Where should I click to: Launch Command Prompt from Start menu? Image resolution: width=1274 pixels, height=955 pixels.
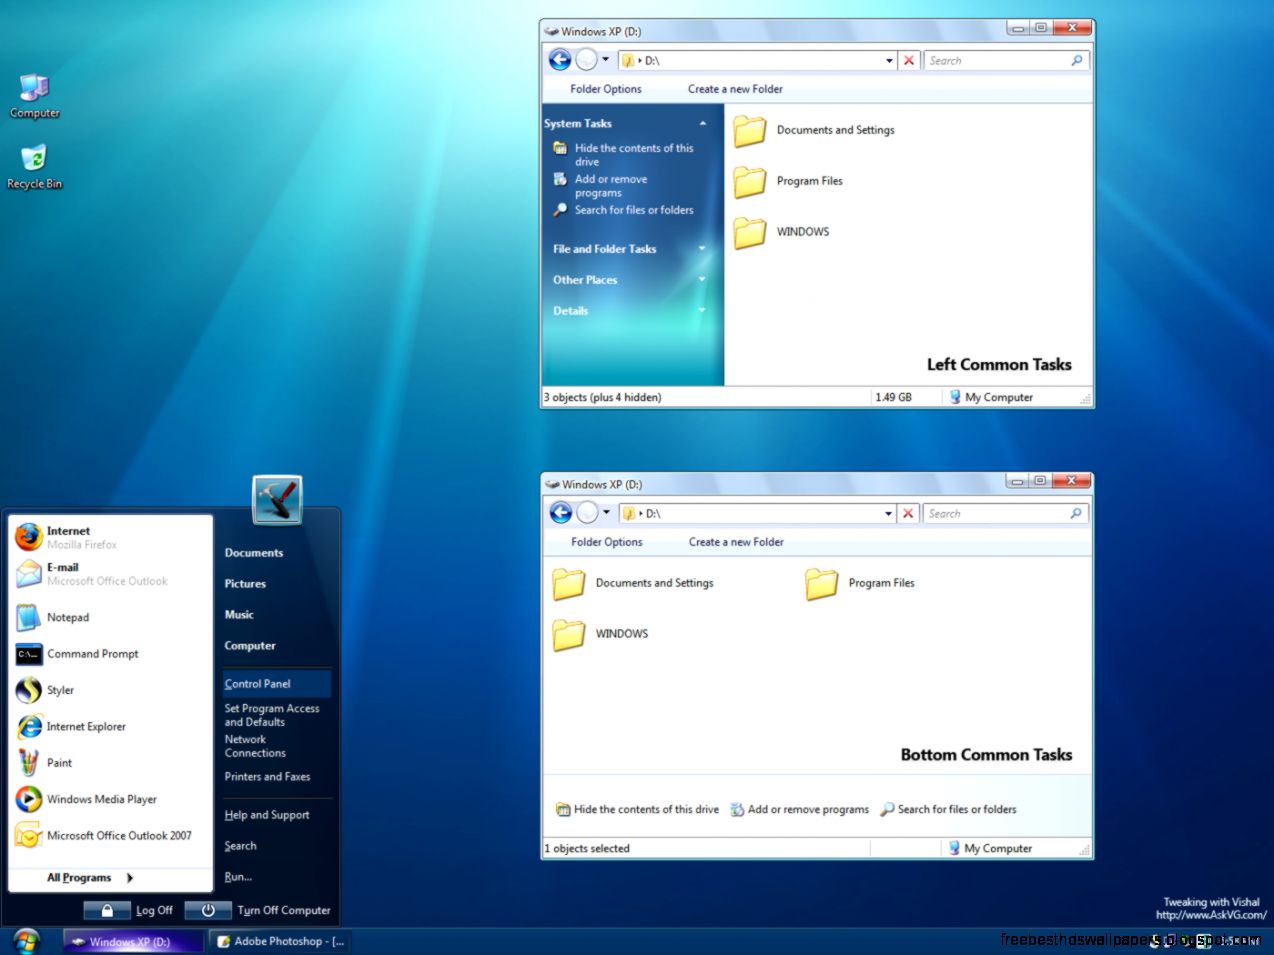[x=110, y=654]
